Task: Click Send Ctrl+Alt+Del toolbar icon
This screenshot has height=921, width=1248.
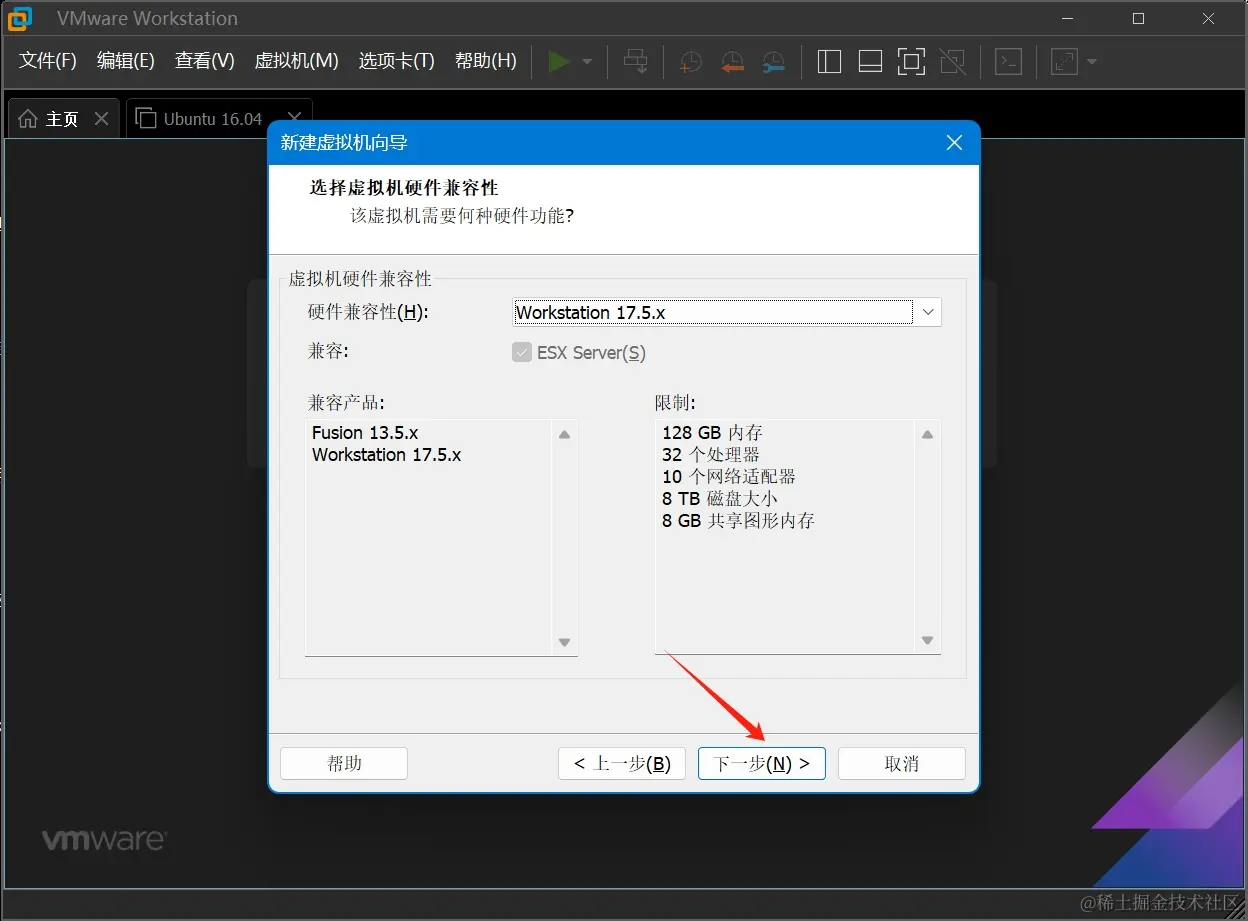Action: [635, 61]
